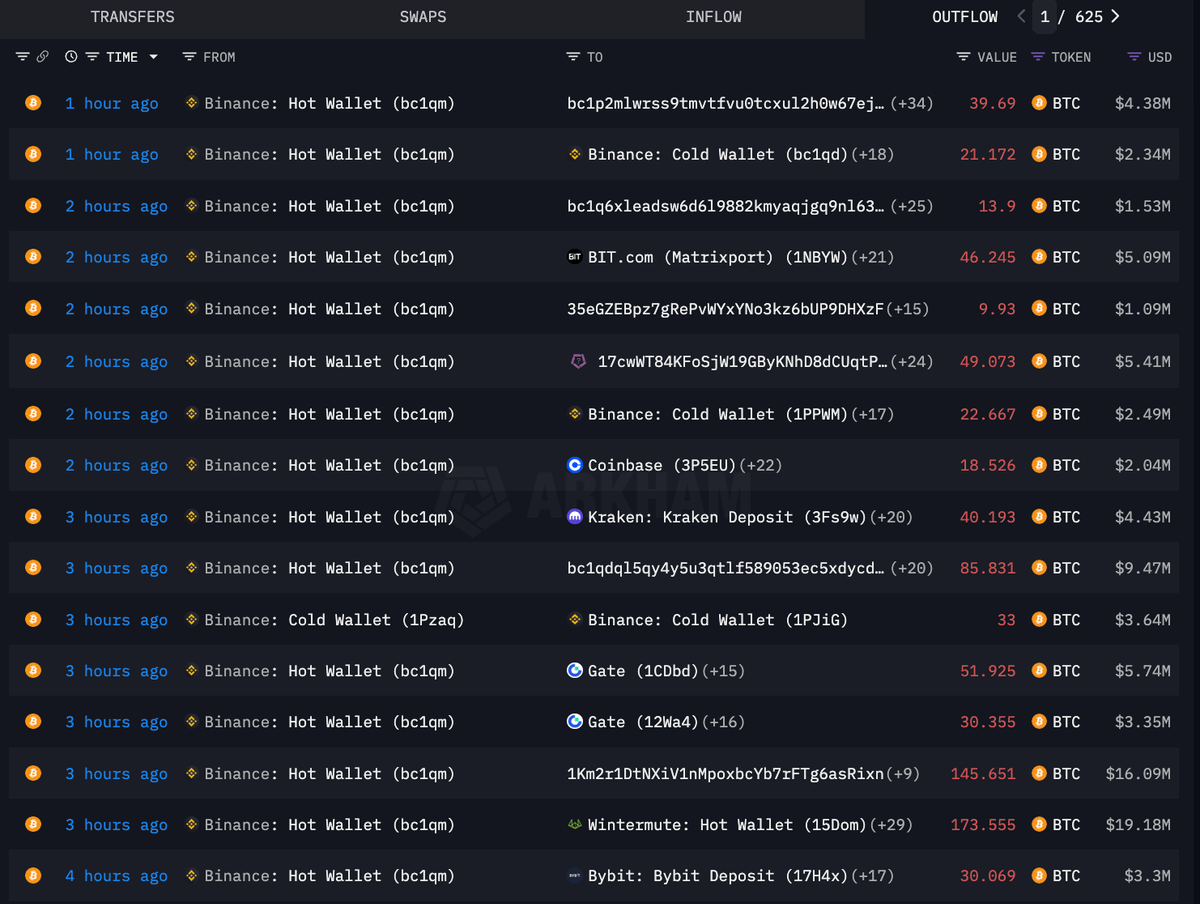Click Binance sender icon on 13.9 BTC row
1200x904 pixels.
(x=192, y=206)
